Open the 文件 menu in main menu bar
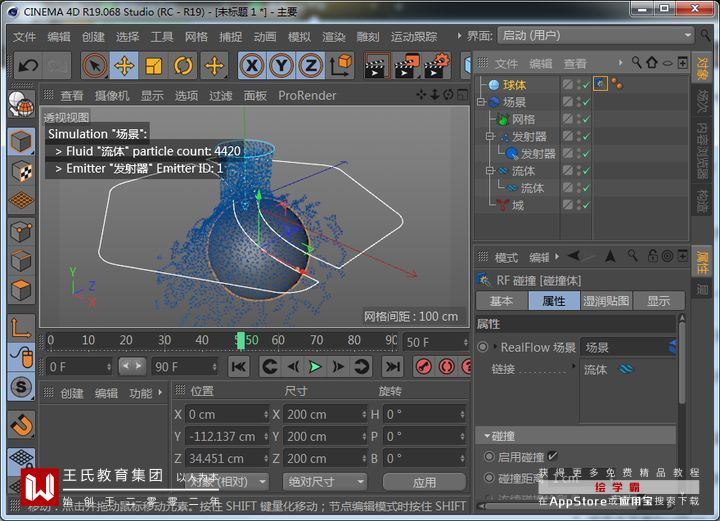 (x=24, y=36)
